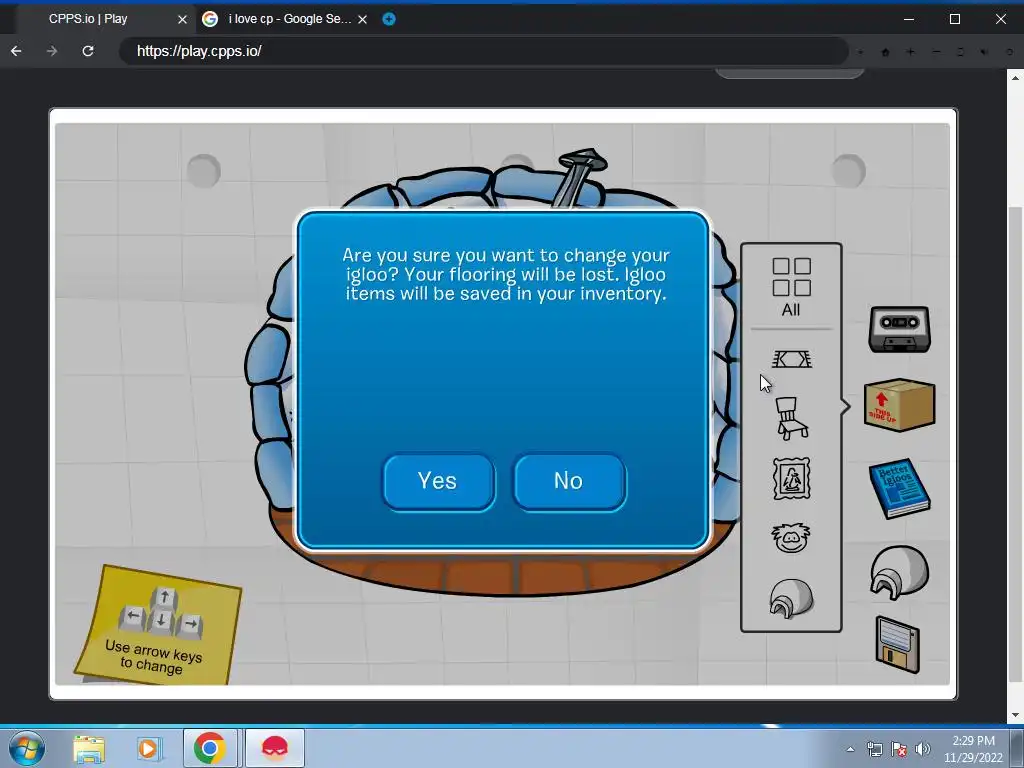Image resolution: width=1024 pixels, height=768 pixels.
Task: Click the network icon in system tray
Action: point(874,749)
